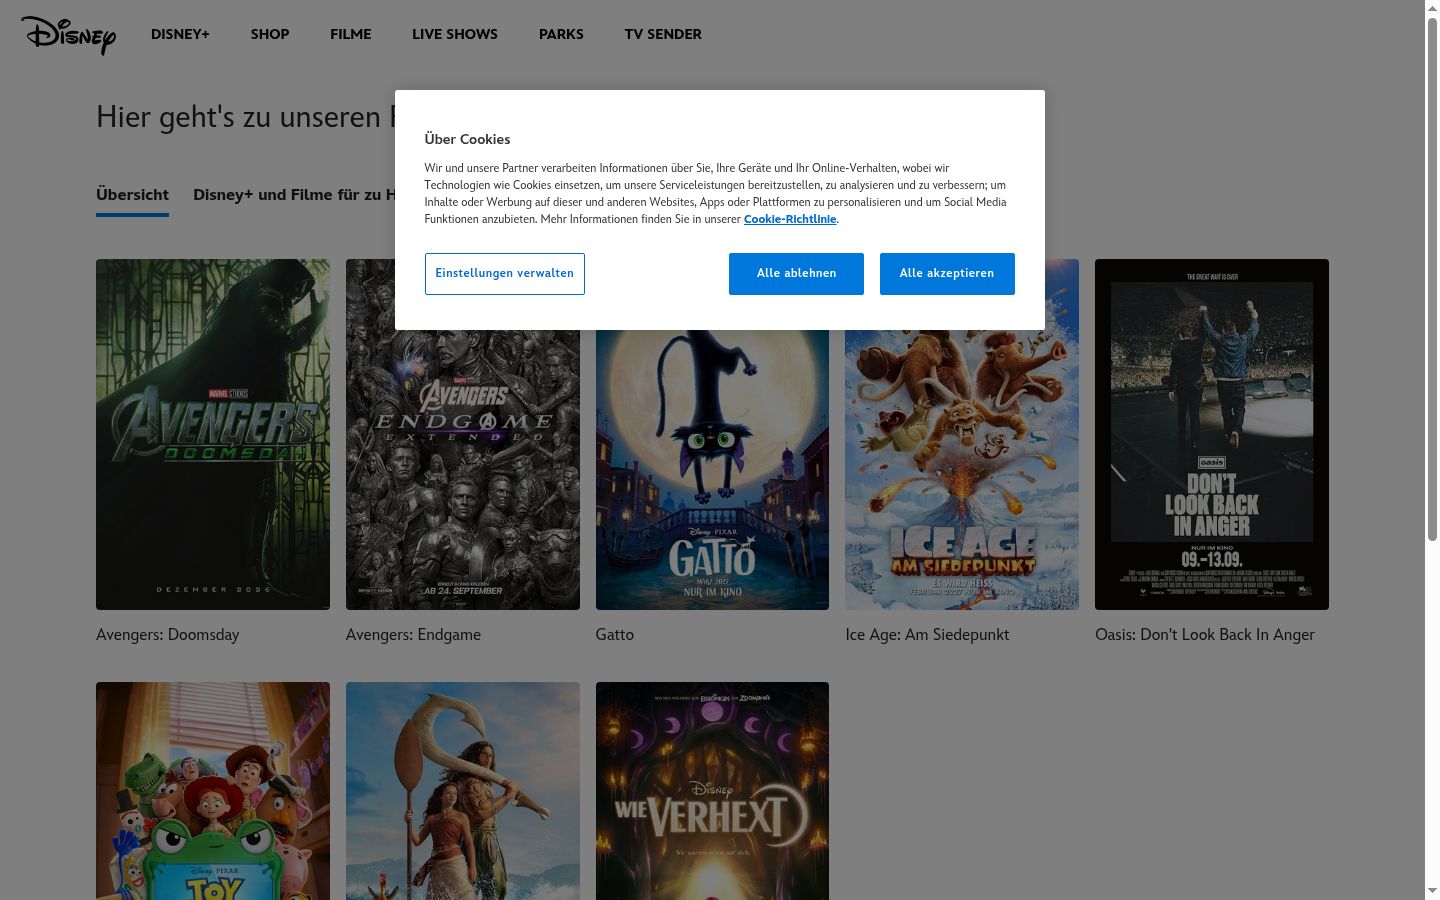The height and width of the screenshot is (900, 1440).
Task: Open the TV SENDER menu item
Action: tap(663, 34)
